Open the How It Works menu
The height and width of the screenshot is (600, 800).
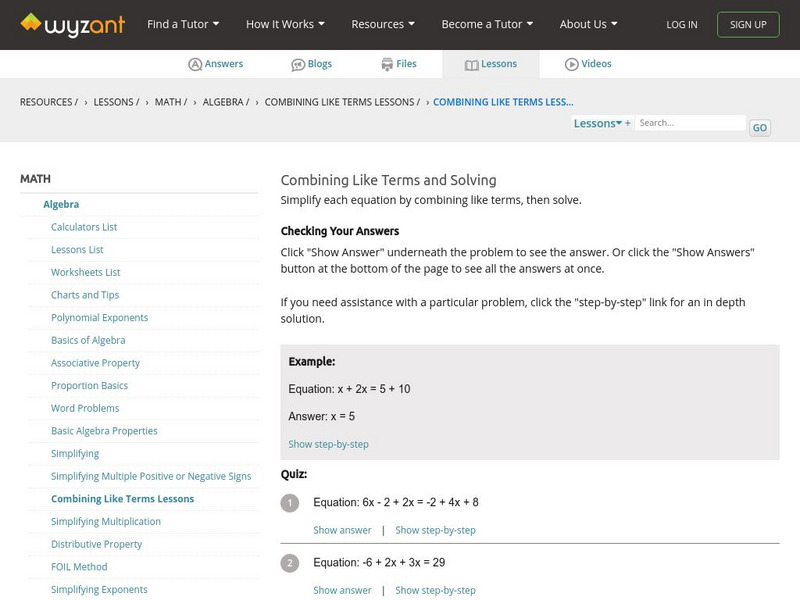[x=285, y=24]
